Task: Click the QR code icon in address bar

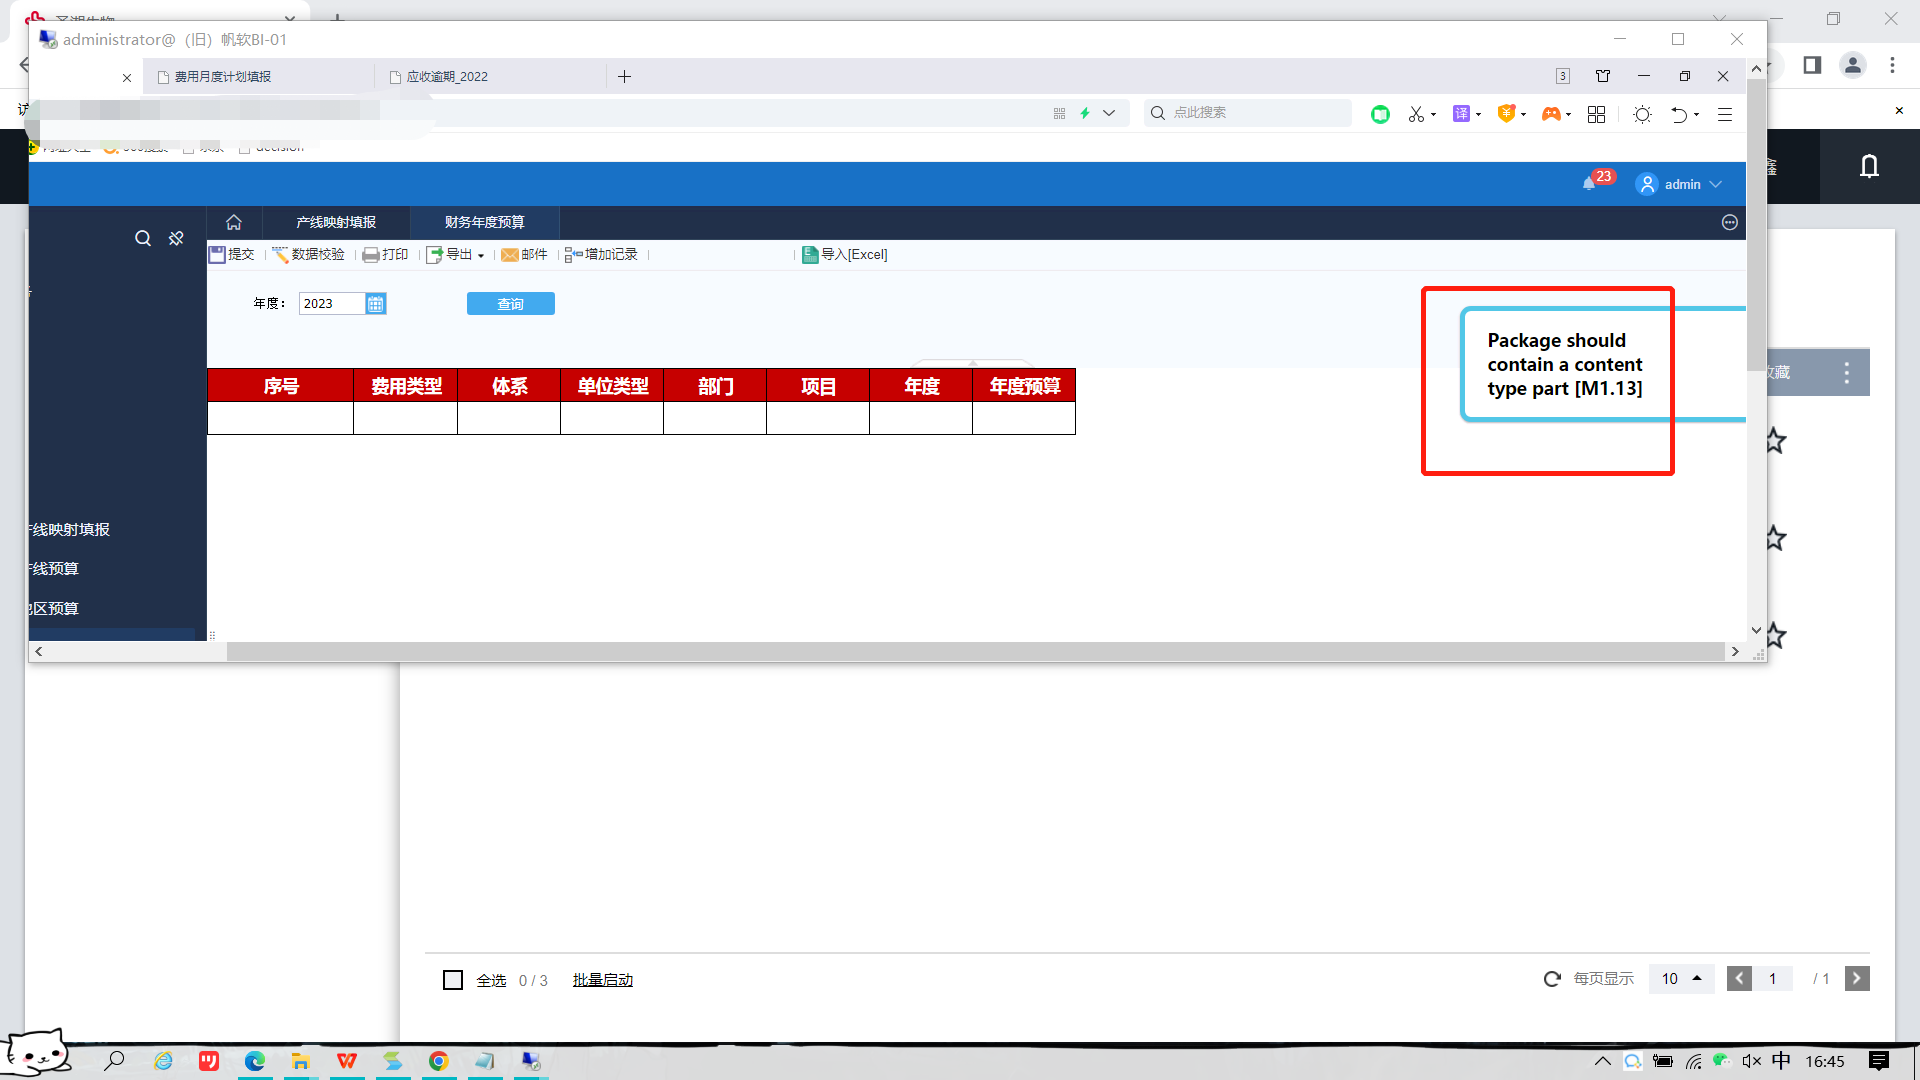Action: coord(1059,113)
